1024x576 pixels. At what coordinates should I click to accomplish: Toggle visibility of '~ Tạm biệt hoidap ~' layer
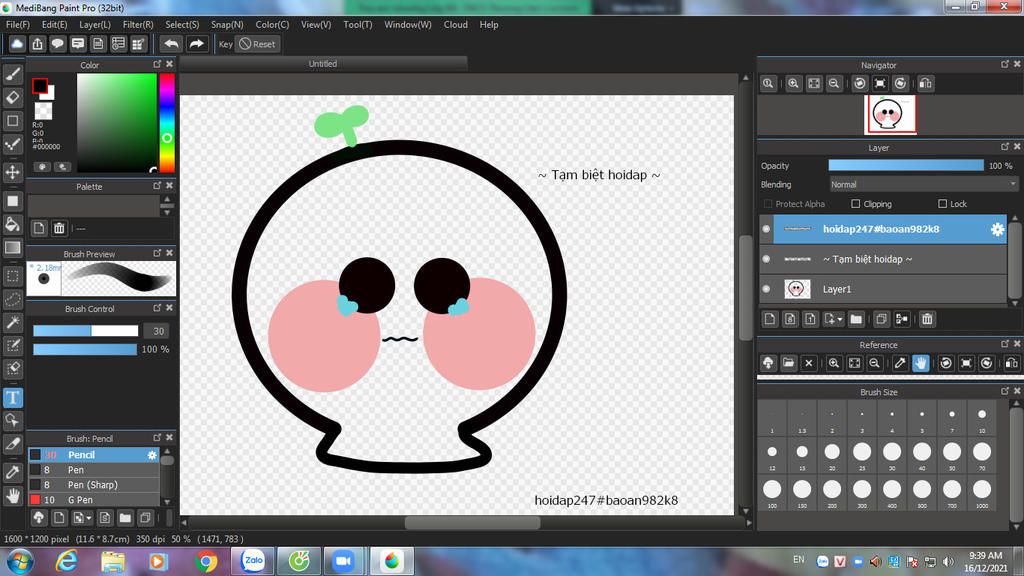(x=766, y=259)
